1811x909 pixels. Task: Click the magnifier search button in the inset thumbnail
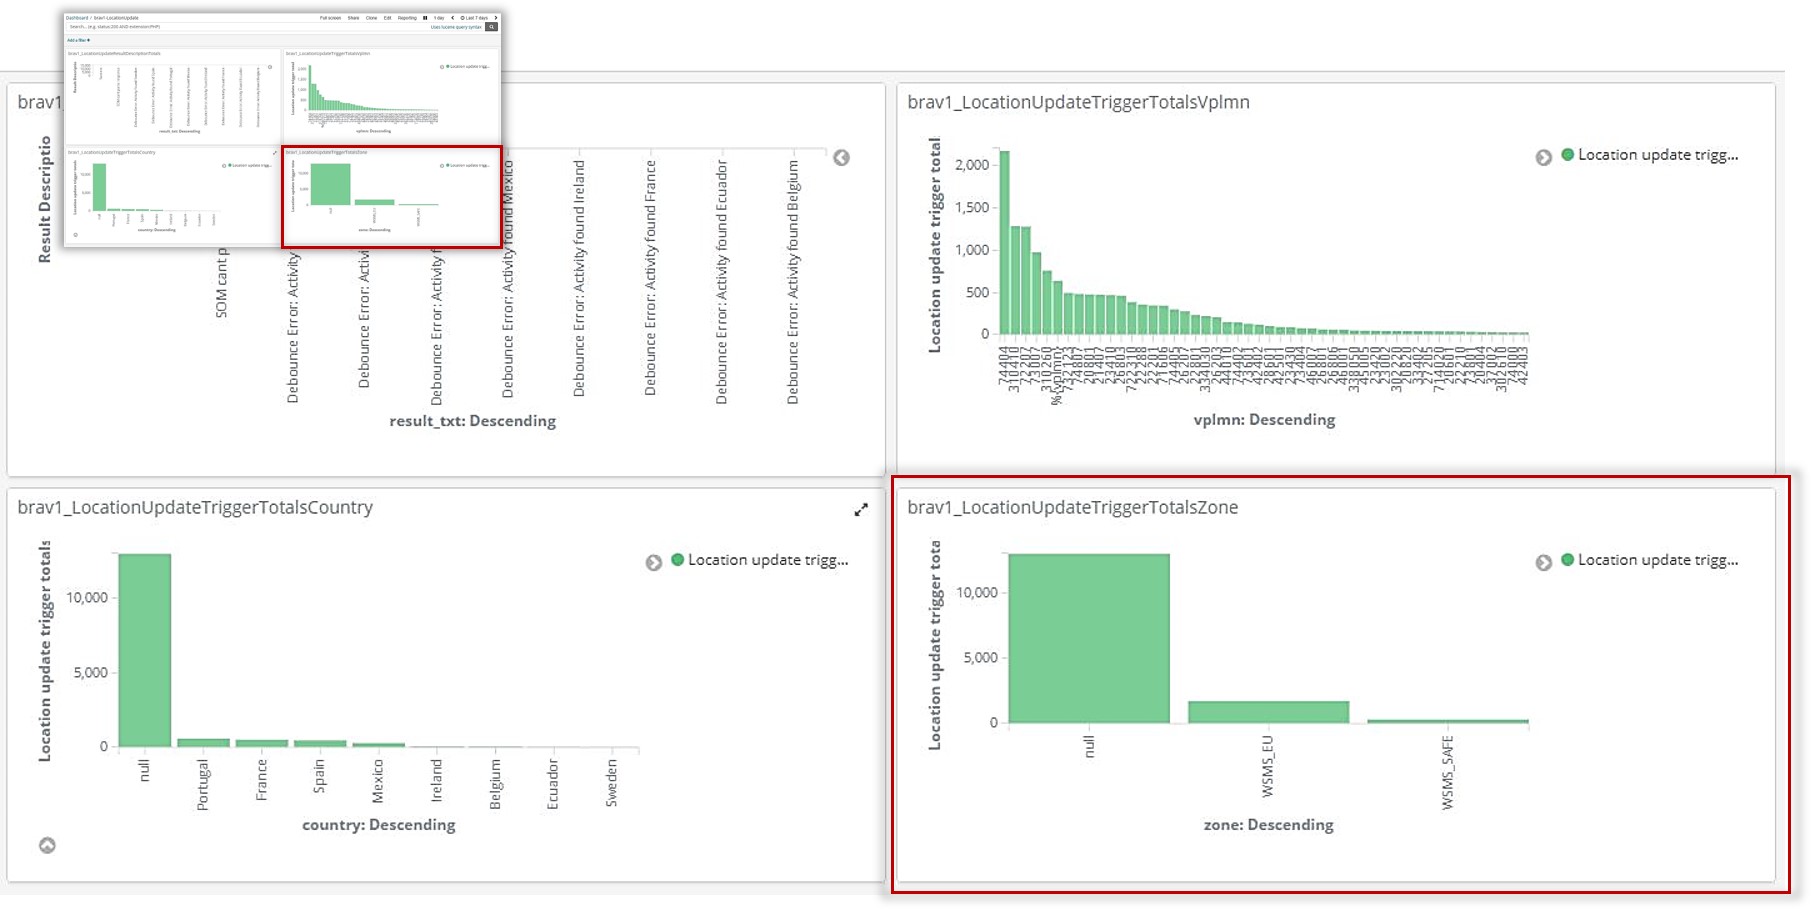pyautogui.click(x=491, y=27)
